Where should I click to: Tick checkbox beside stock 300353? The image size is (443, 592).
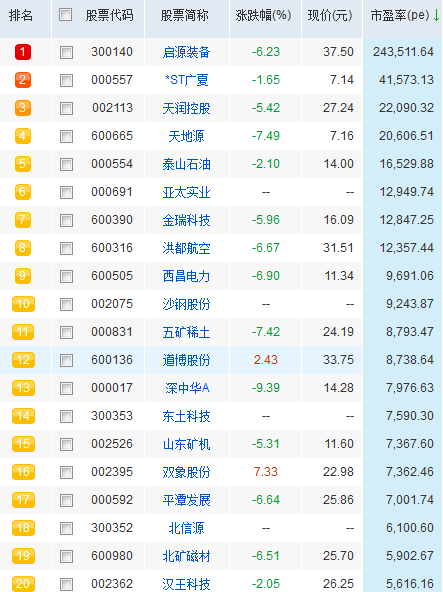(66, 416)
